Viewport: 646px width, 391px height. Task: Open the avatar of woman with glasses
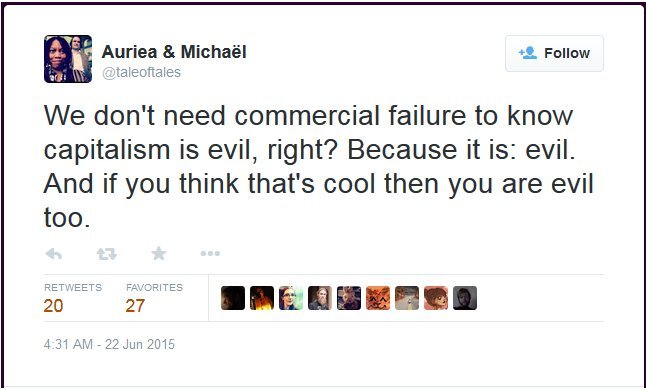click(x=291, y=298)
